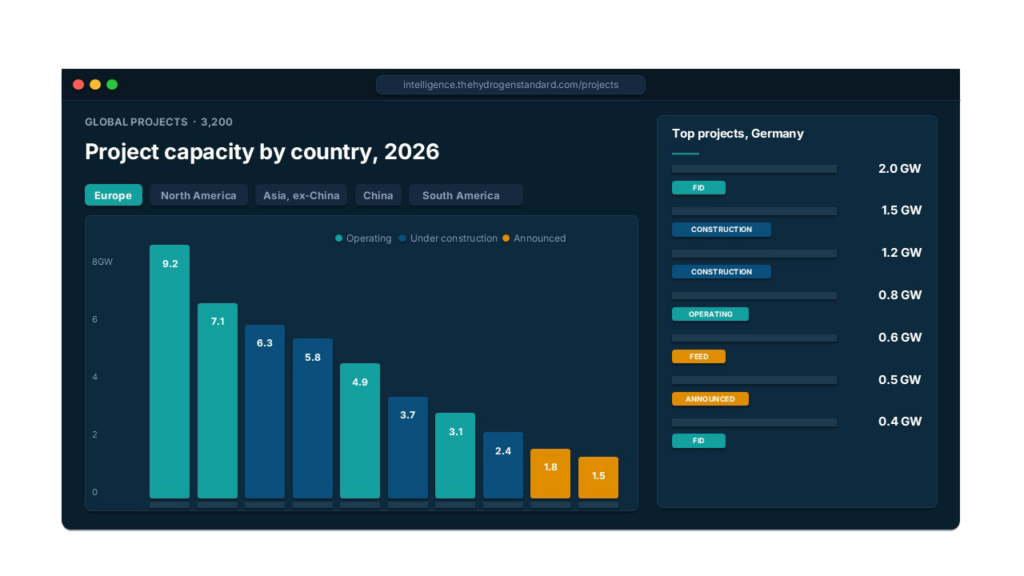Viewport: 1024px width, 576px height.
Task: Click the FID badge for 0.4 GW
Action: [x=699, y=440]
